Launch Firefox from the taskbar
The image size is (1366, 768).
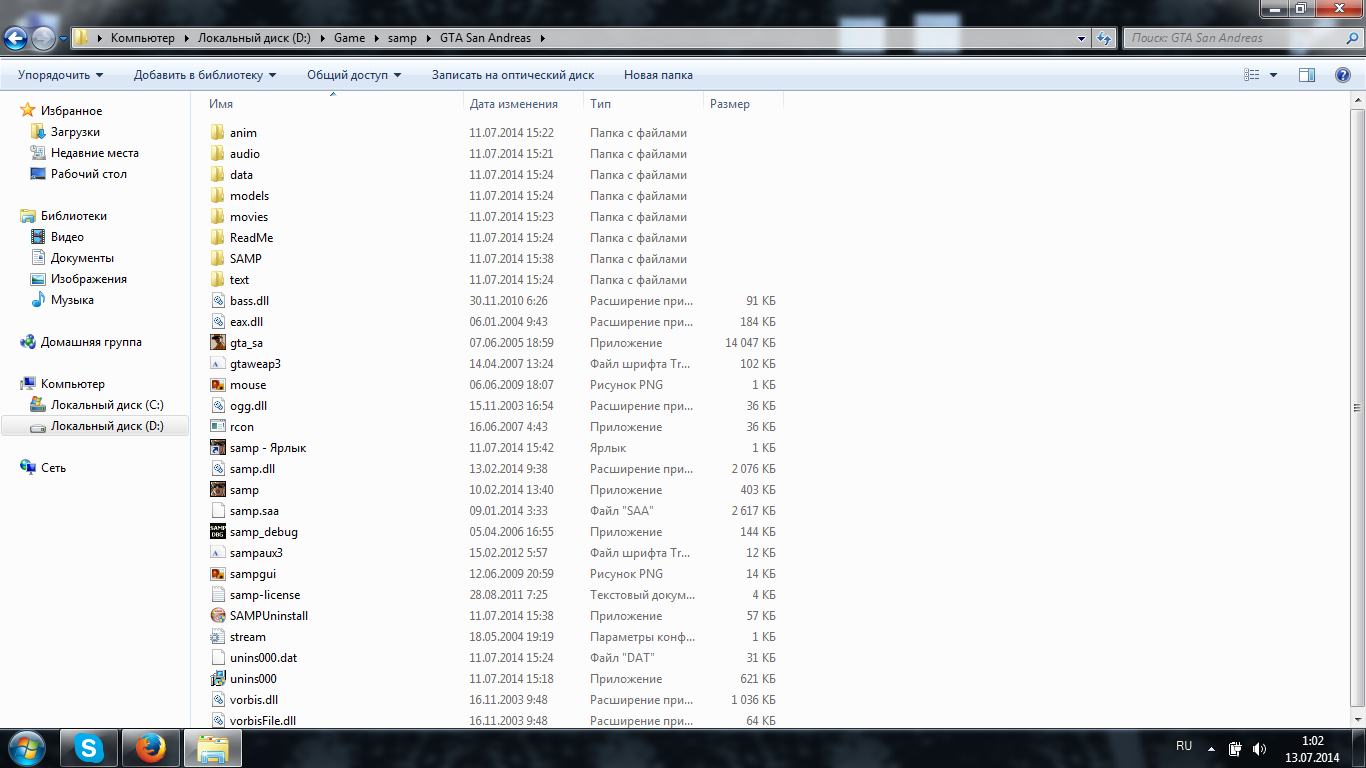coord(151,748)
